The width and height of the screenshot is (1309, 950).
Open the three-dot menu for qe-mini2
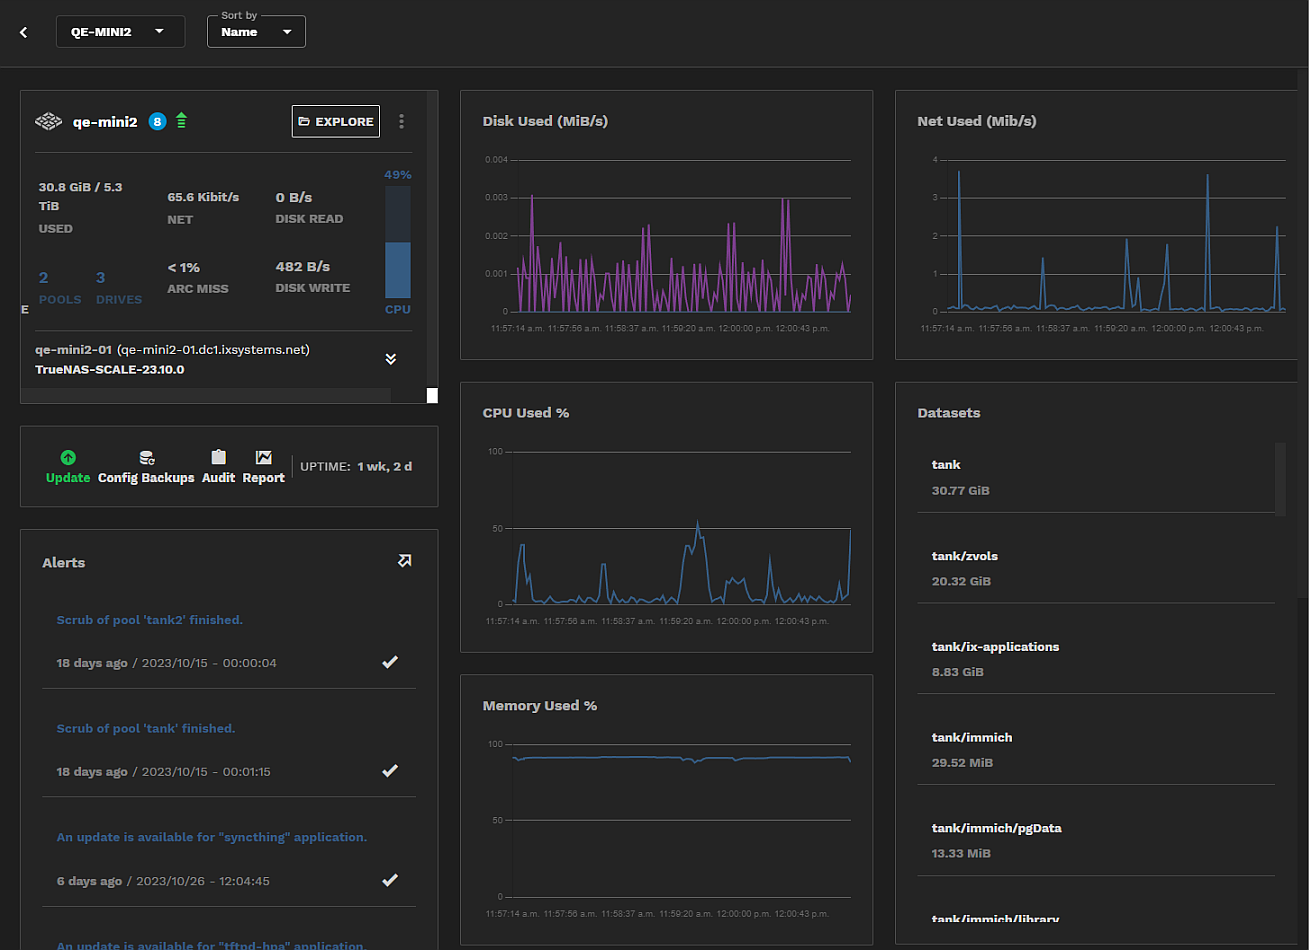(402, 121)
